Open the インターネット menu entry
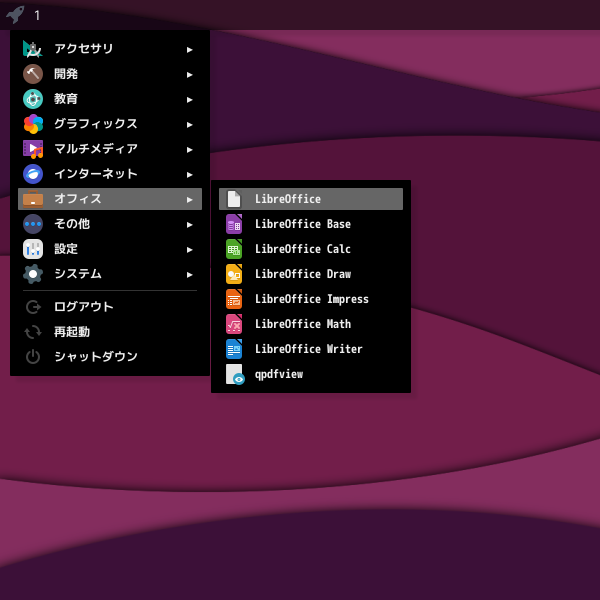Screen dimensions: 600x600 tap(110, 174)
